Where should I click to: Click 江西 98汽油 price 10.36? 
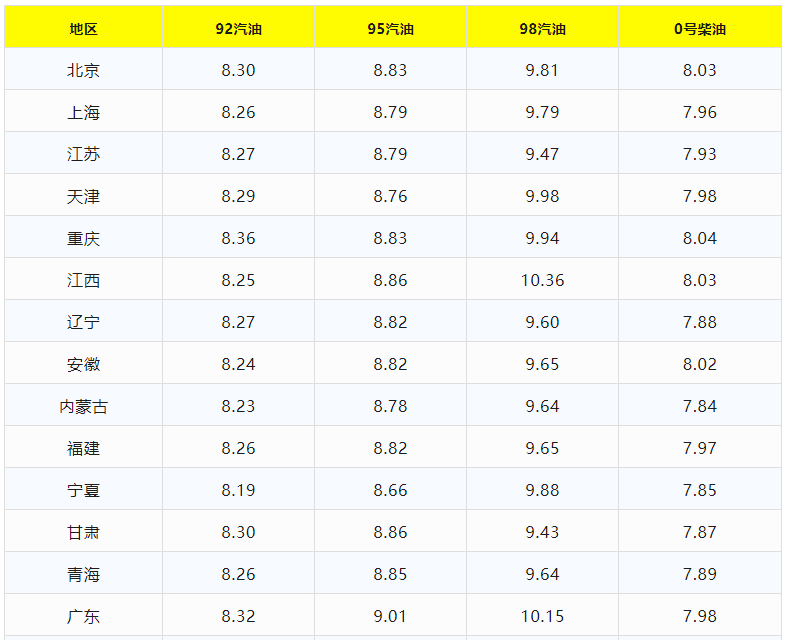pos(542,281)
